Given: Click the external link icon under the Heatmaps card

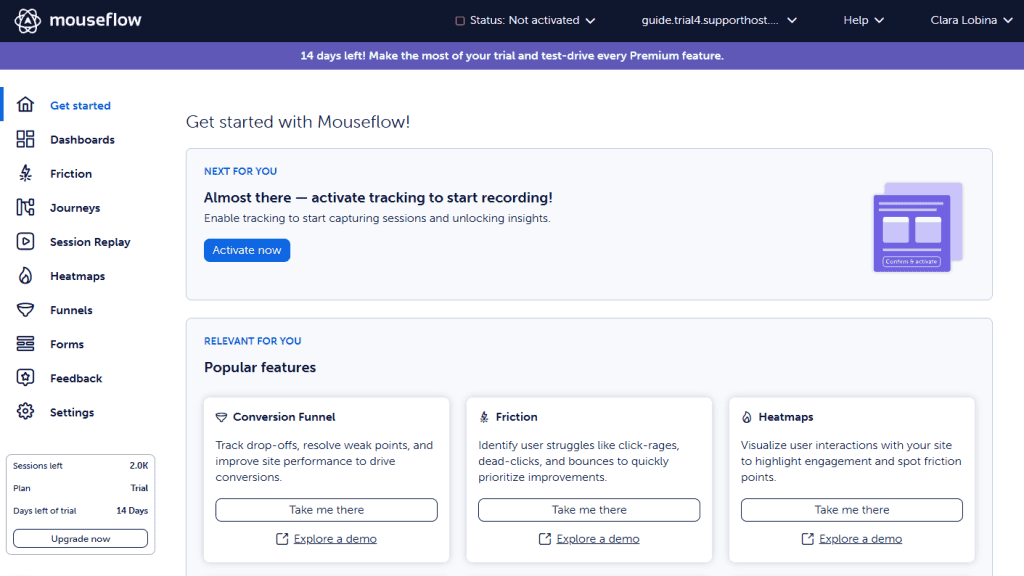Looking at the screenshot, I should point(807,539).
